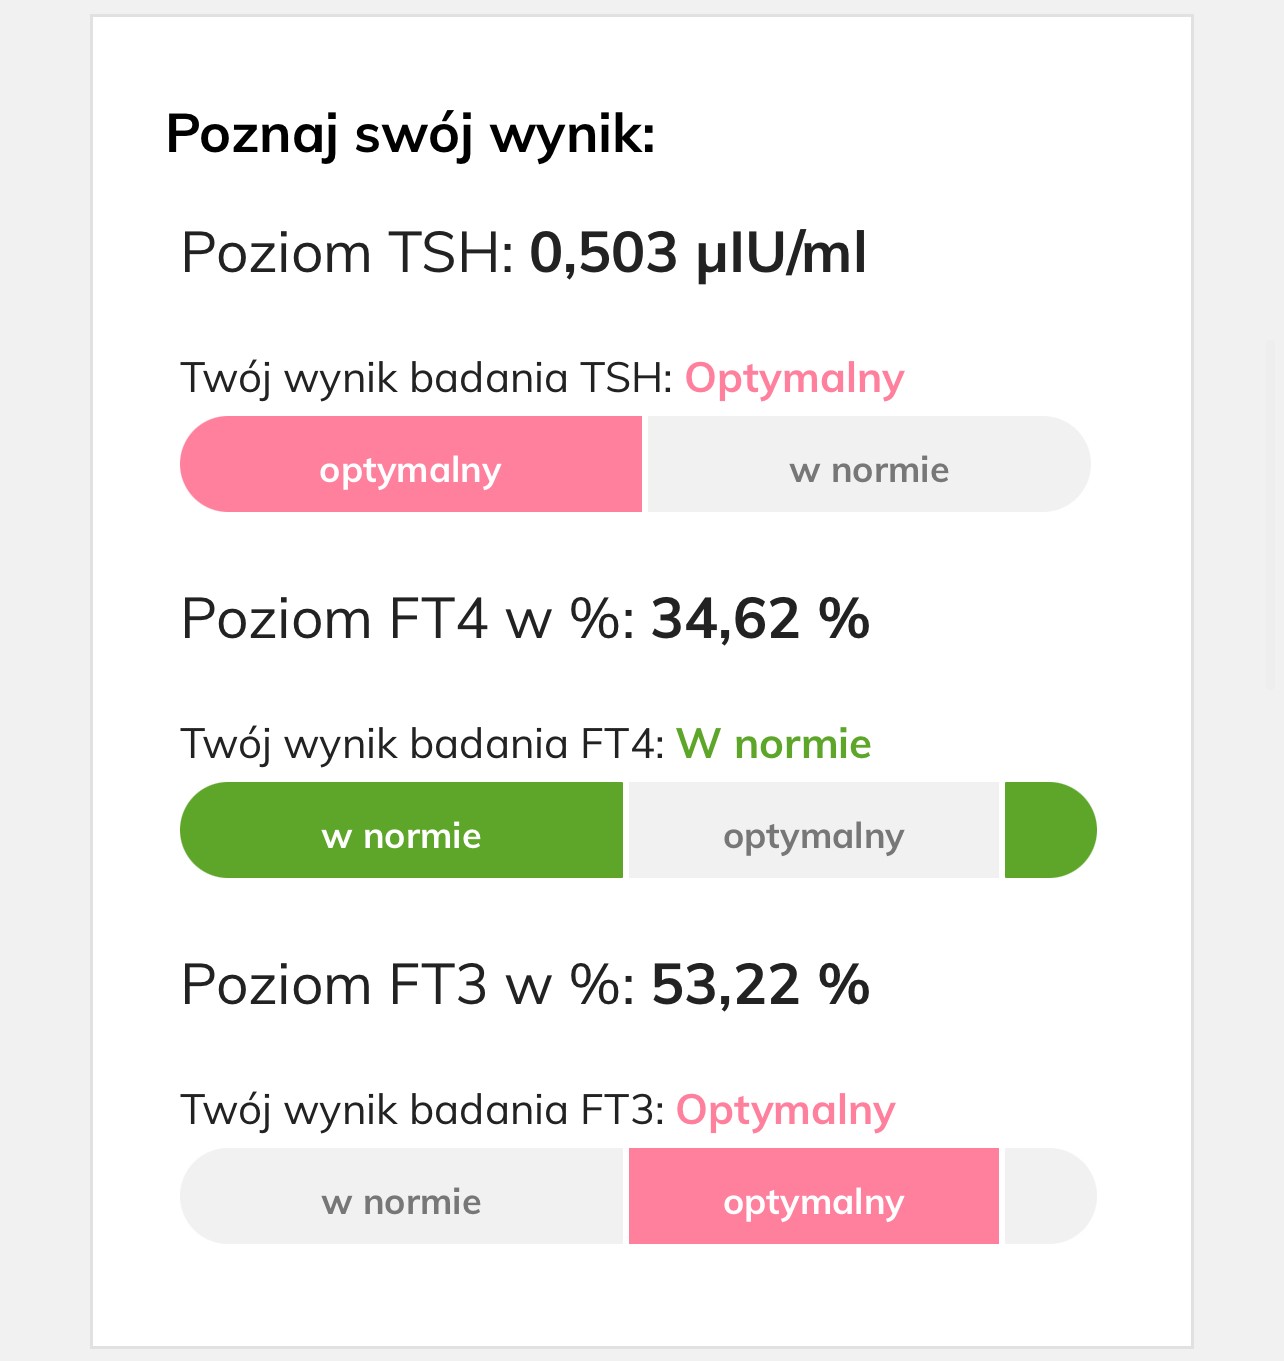Select the pink 'optymalny' TSH segment

pos(411,464)
